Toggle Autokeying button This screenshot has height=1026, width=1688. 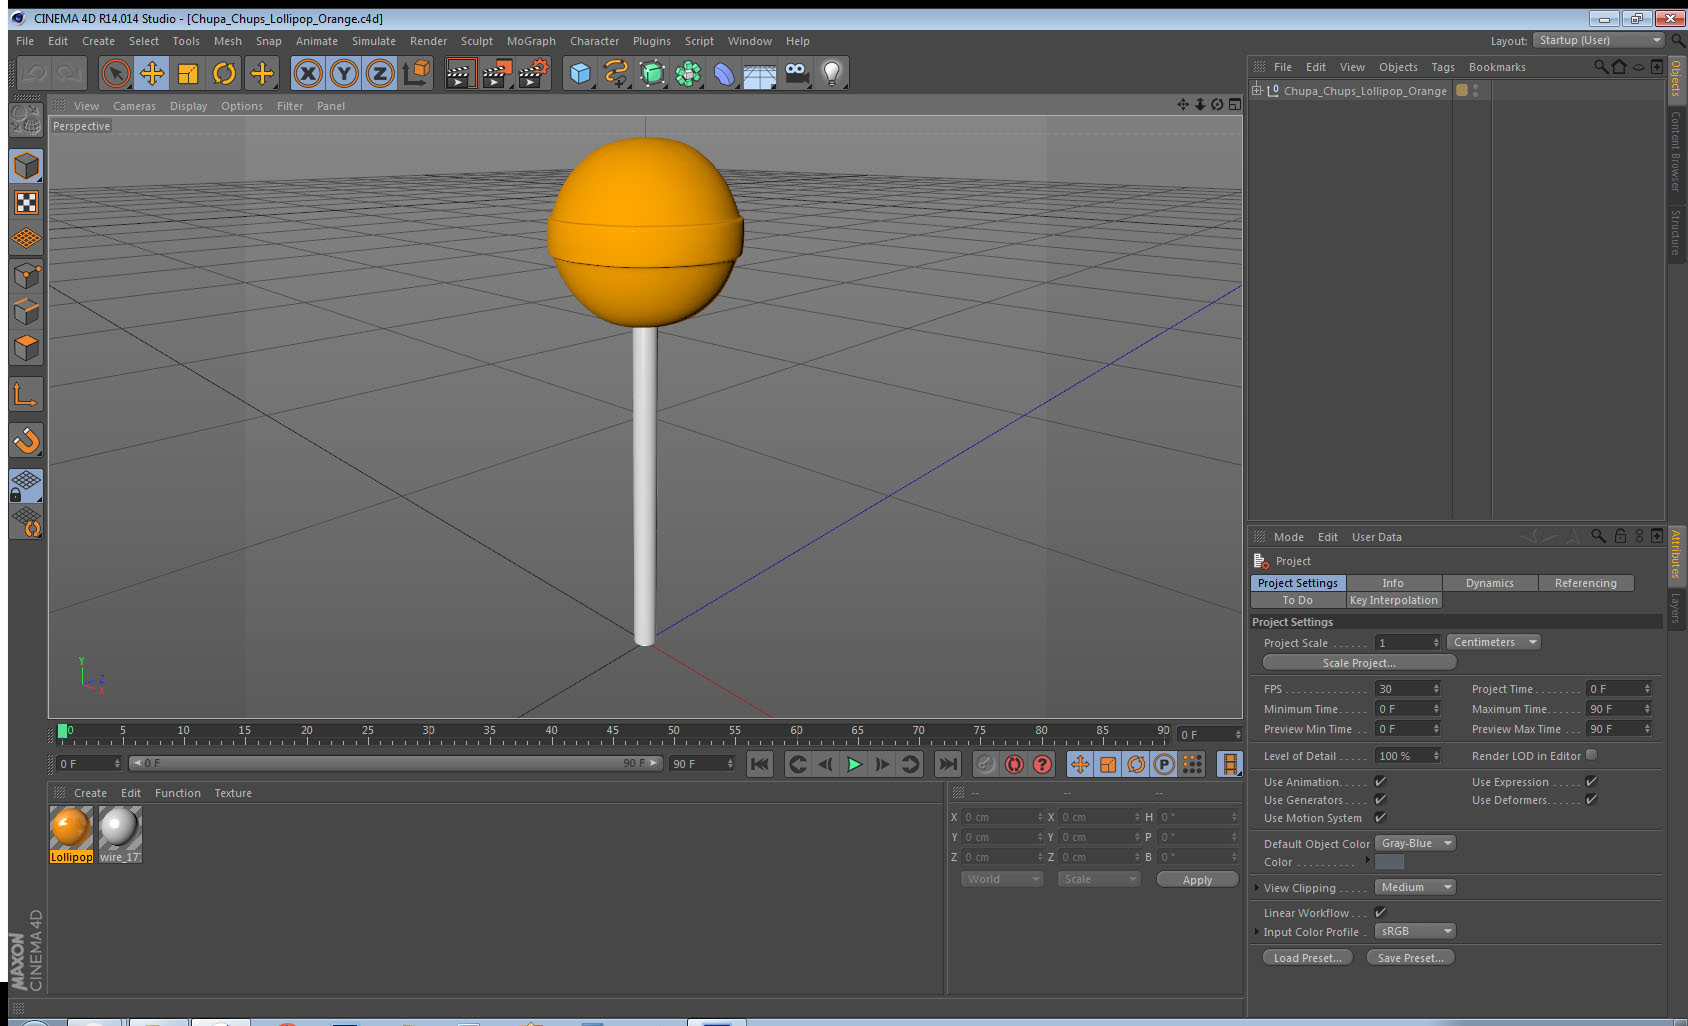coord(1014,764)
